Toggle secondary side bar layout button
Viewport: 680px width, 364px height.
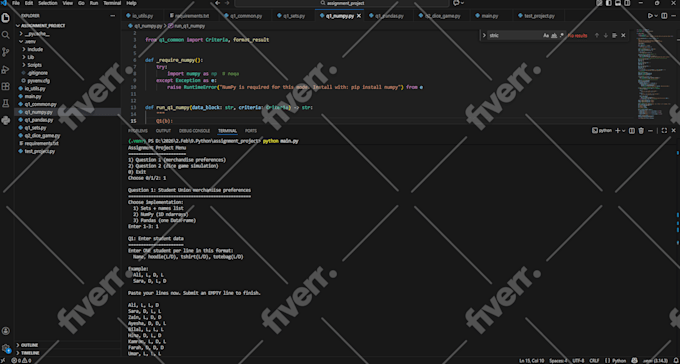(627, 3)
